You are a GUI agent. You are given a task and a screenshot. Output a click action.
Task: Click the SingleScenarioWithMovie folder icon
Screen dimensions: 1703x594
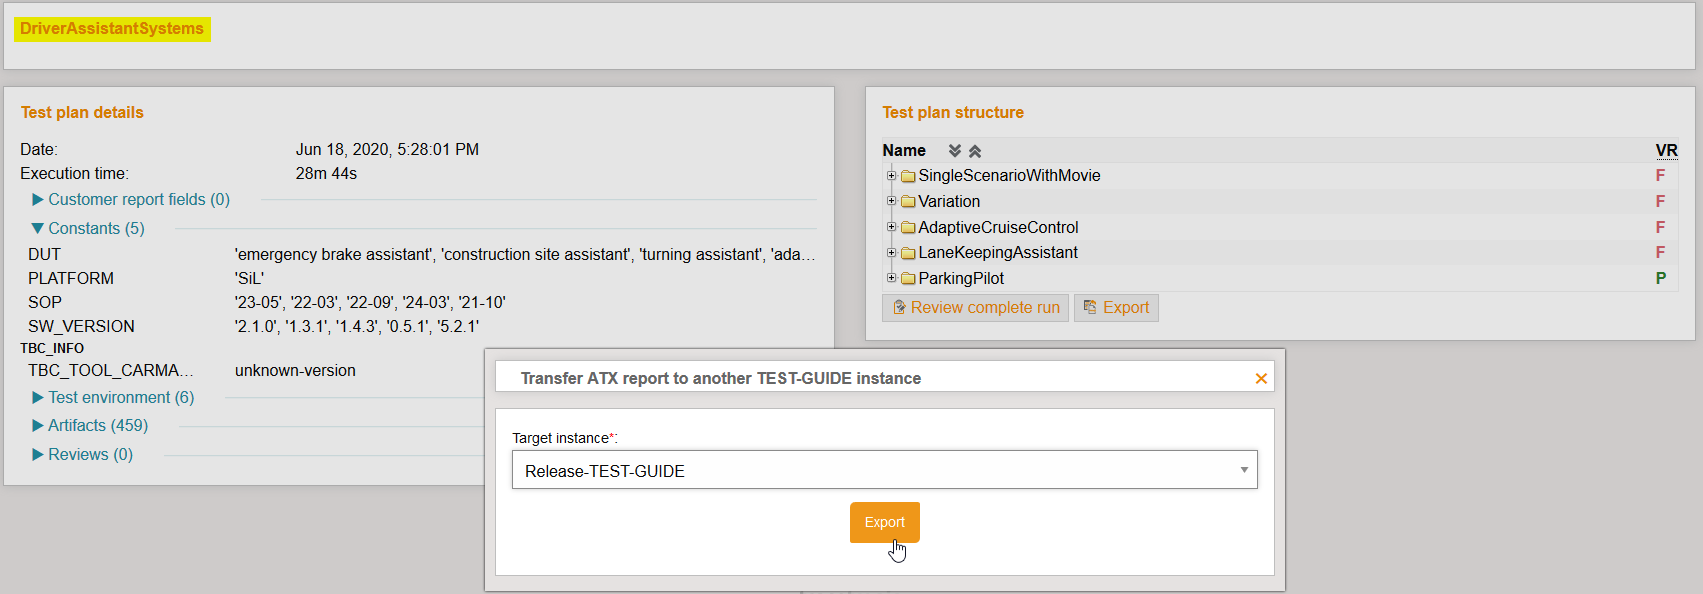[908, 176]
